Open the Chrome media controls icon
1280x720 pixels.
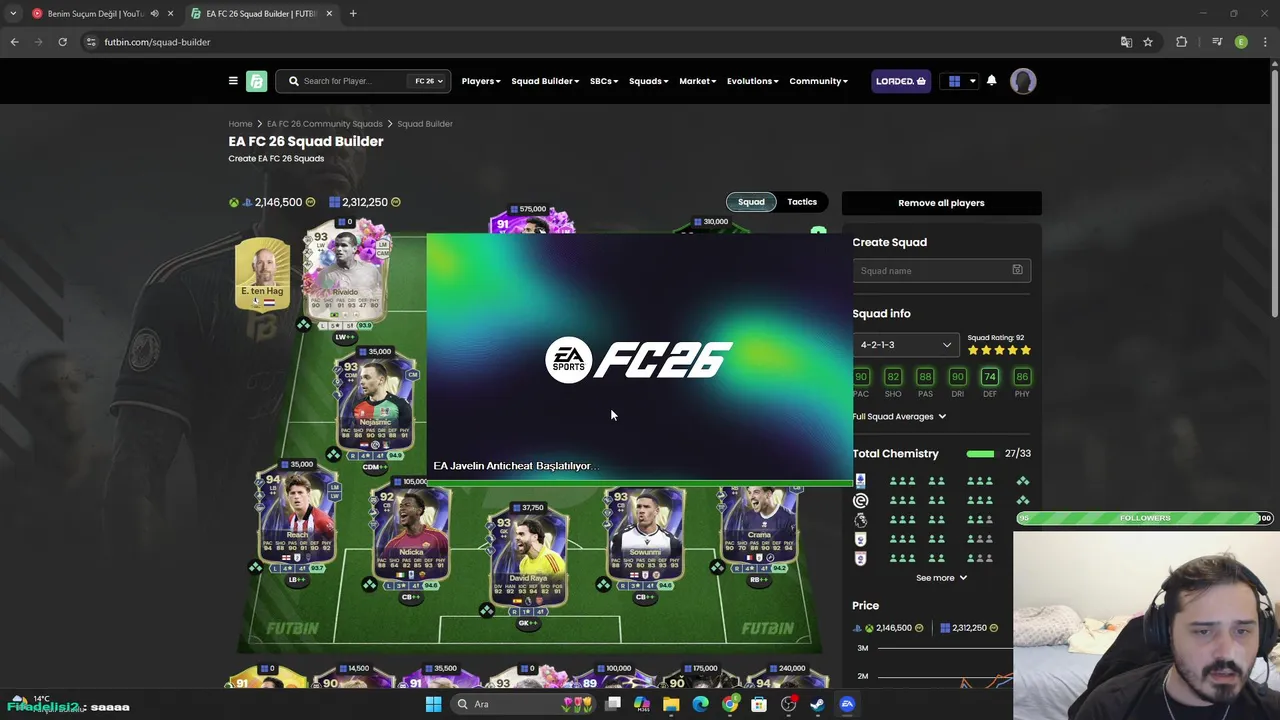[1217, 42]
